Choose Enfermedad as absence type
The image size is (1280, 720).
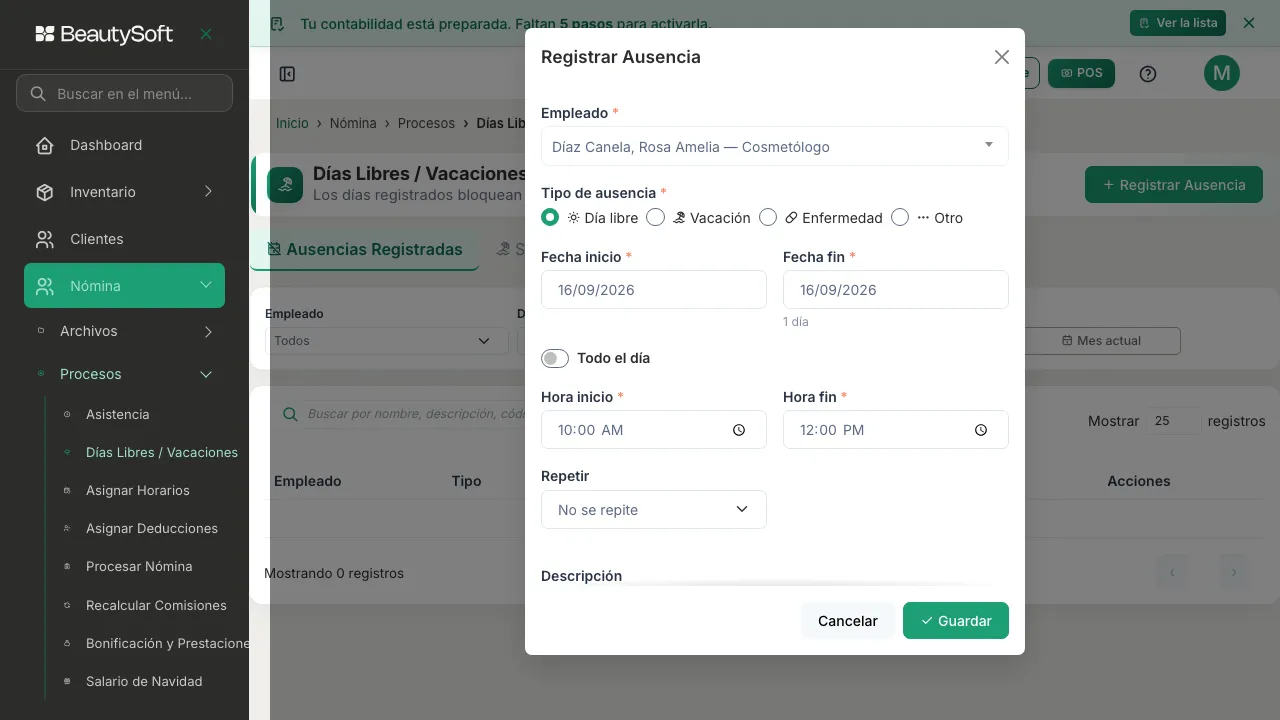768,217
